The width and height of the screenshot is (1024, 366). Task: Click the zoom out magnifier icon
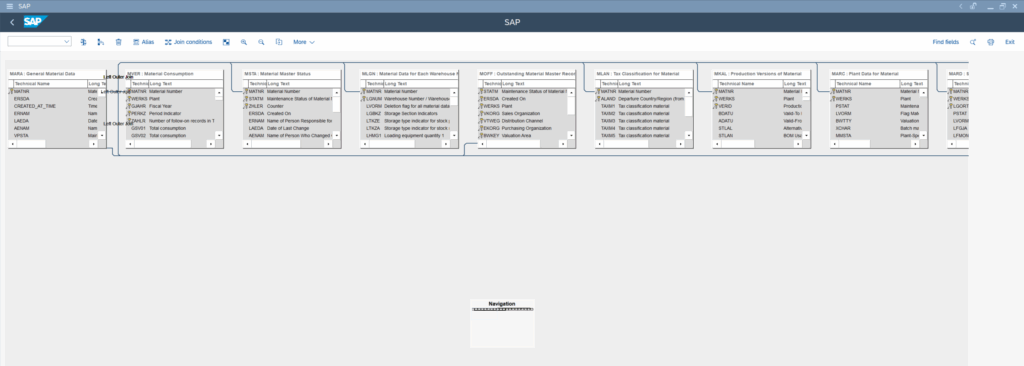[261, 42]
